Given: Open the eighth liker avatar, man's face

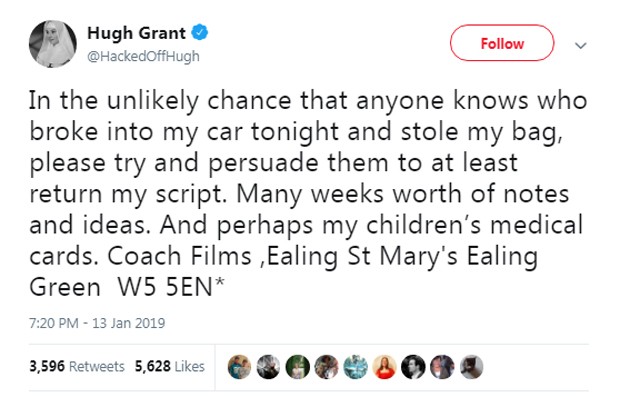Looking at the screenshot, I should [442, 367].
